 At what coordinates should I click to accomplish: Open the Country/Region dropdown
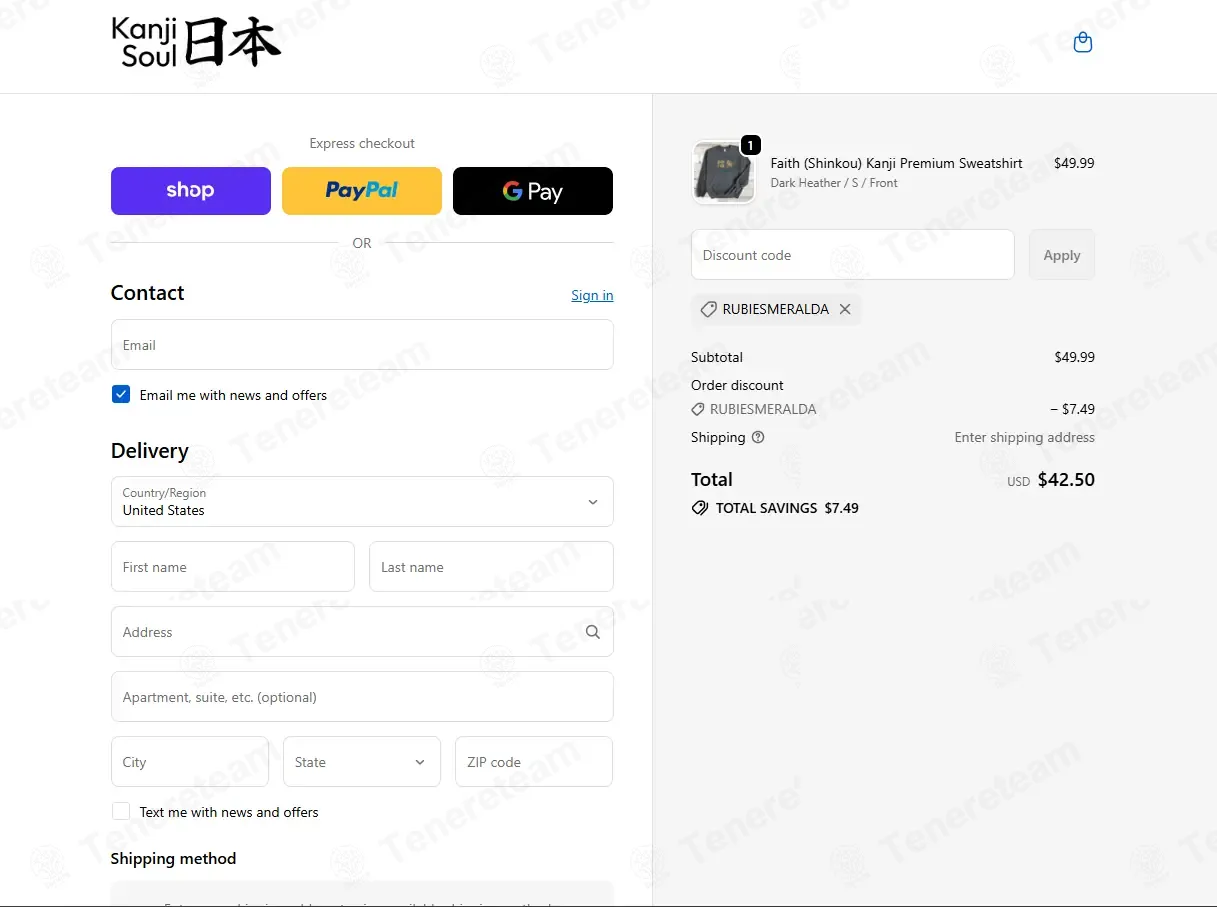(362, 501)
